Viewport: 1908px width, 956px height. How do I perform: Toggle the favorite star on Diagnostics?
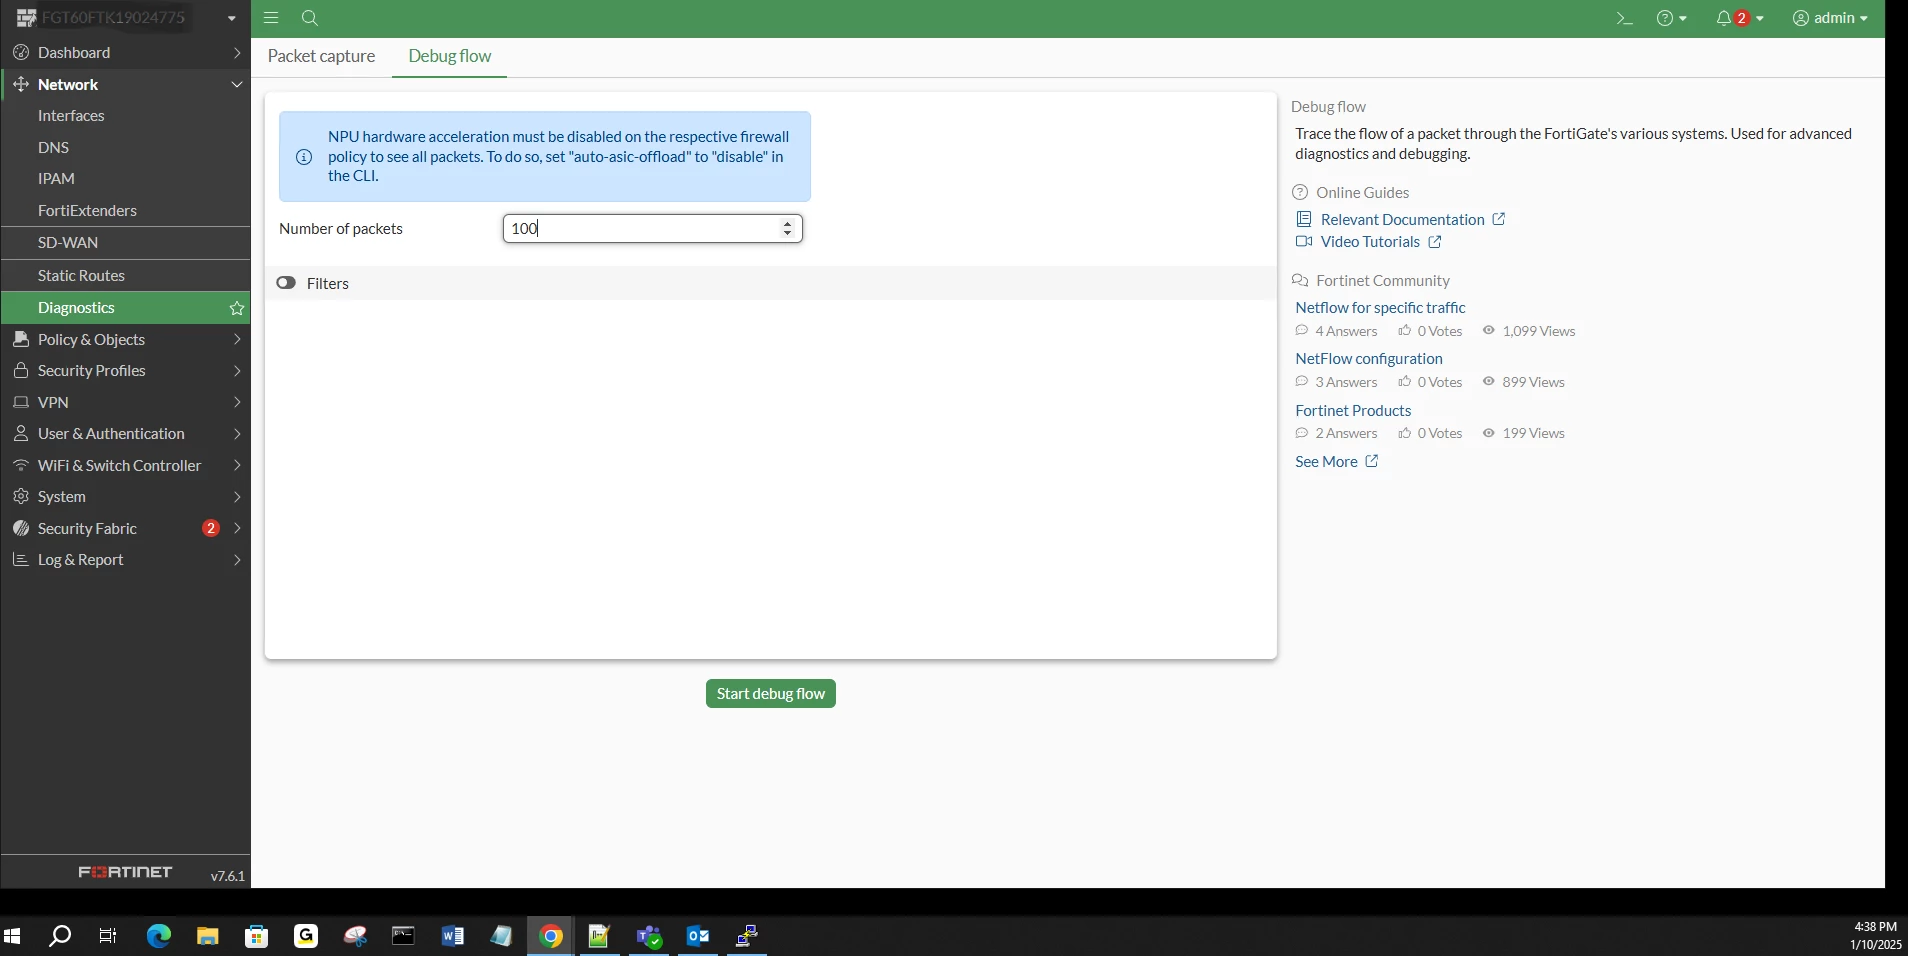(237, 308)
